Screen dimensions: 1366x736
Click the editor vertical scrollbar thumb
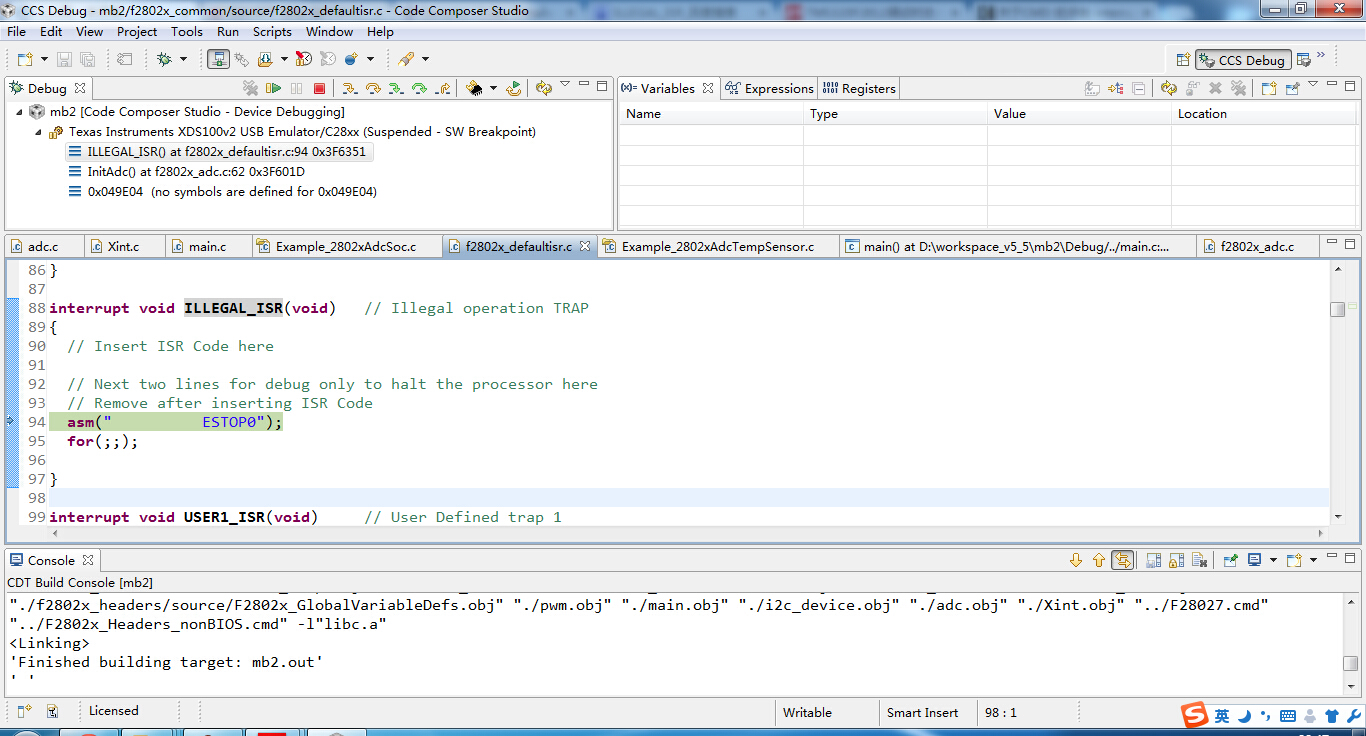(1337, 309)
